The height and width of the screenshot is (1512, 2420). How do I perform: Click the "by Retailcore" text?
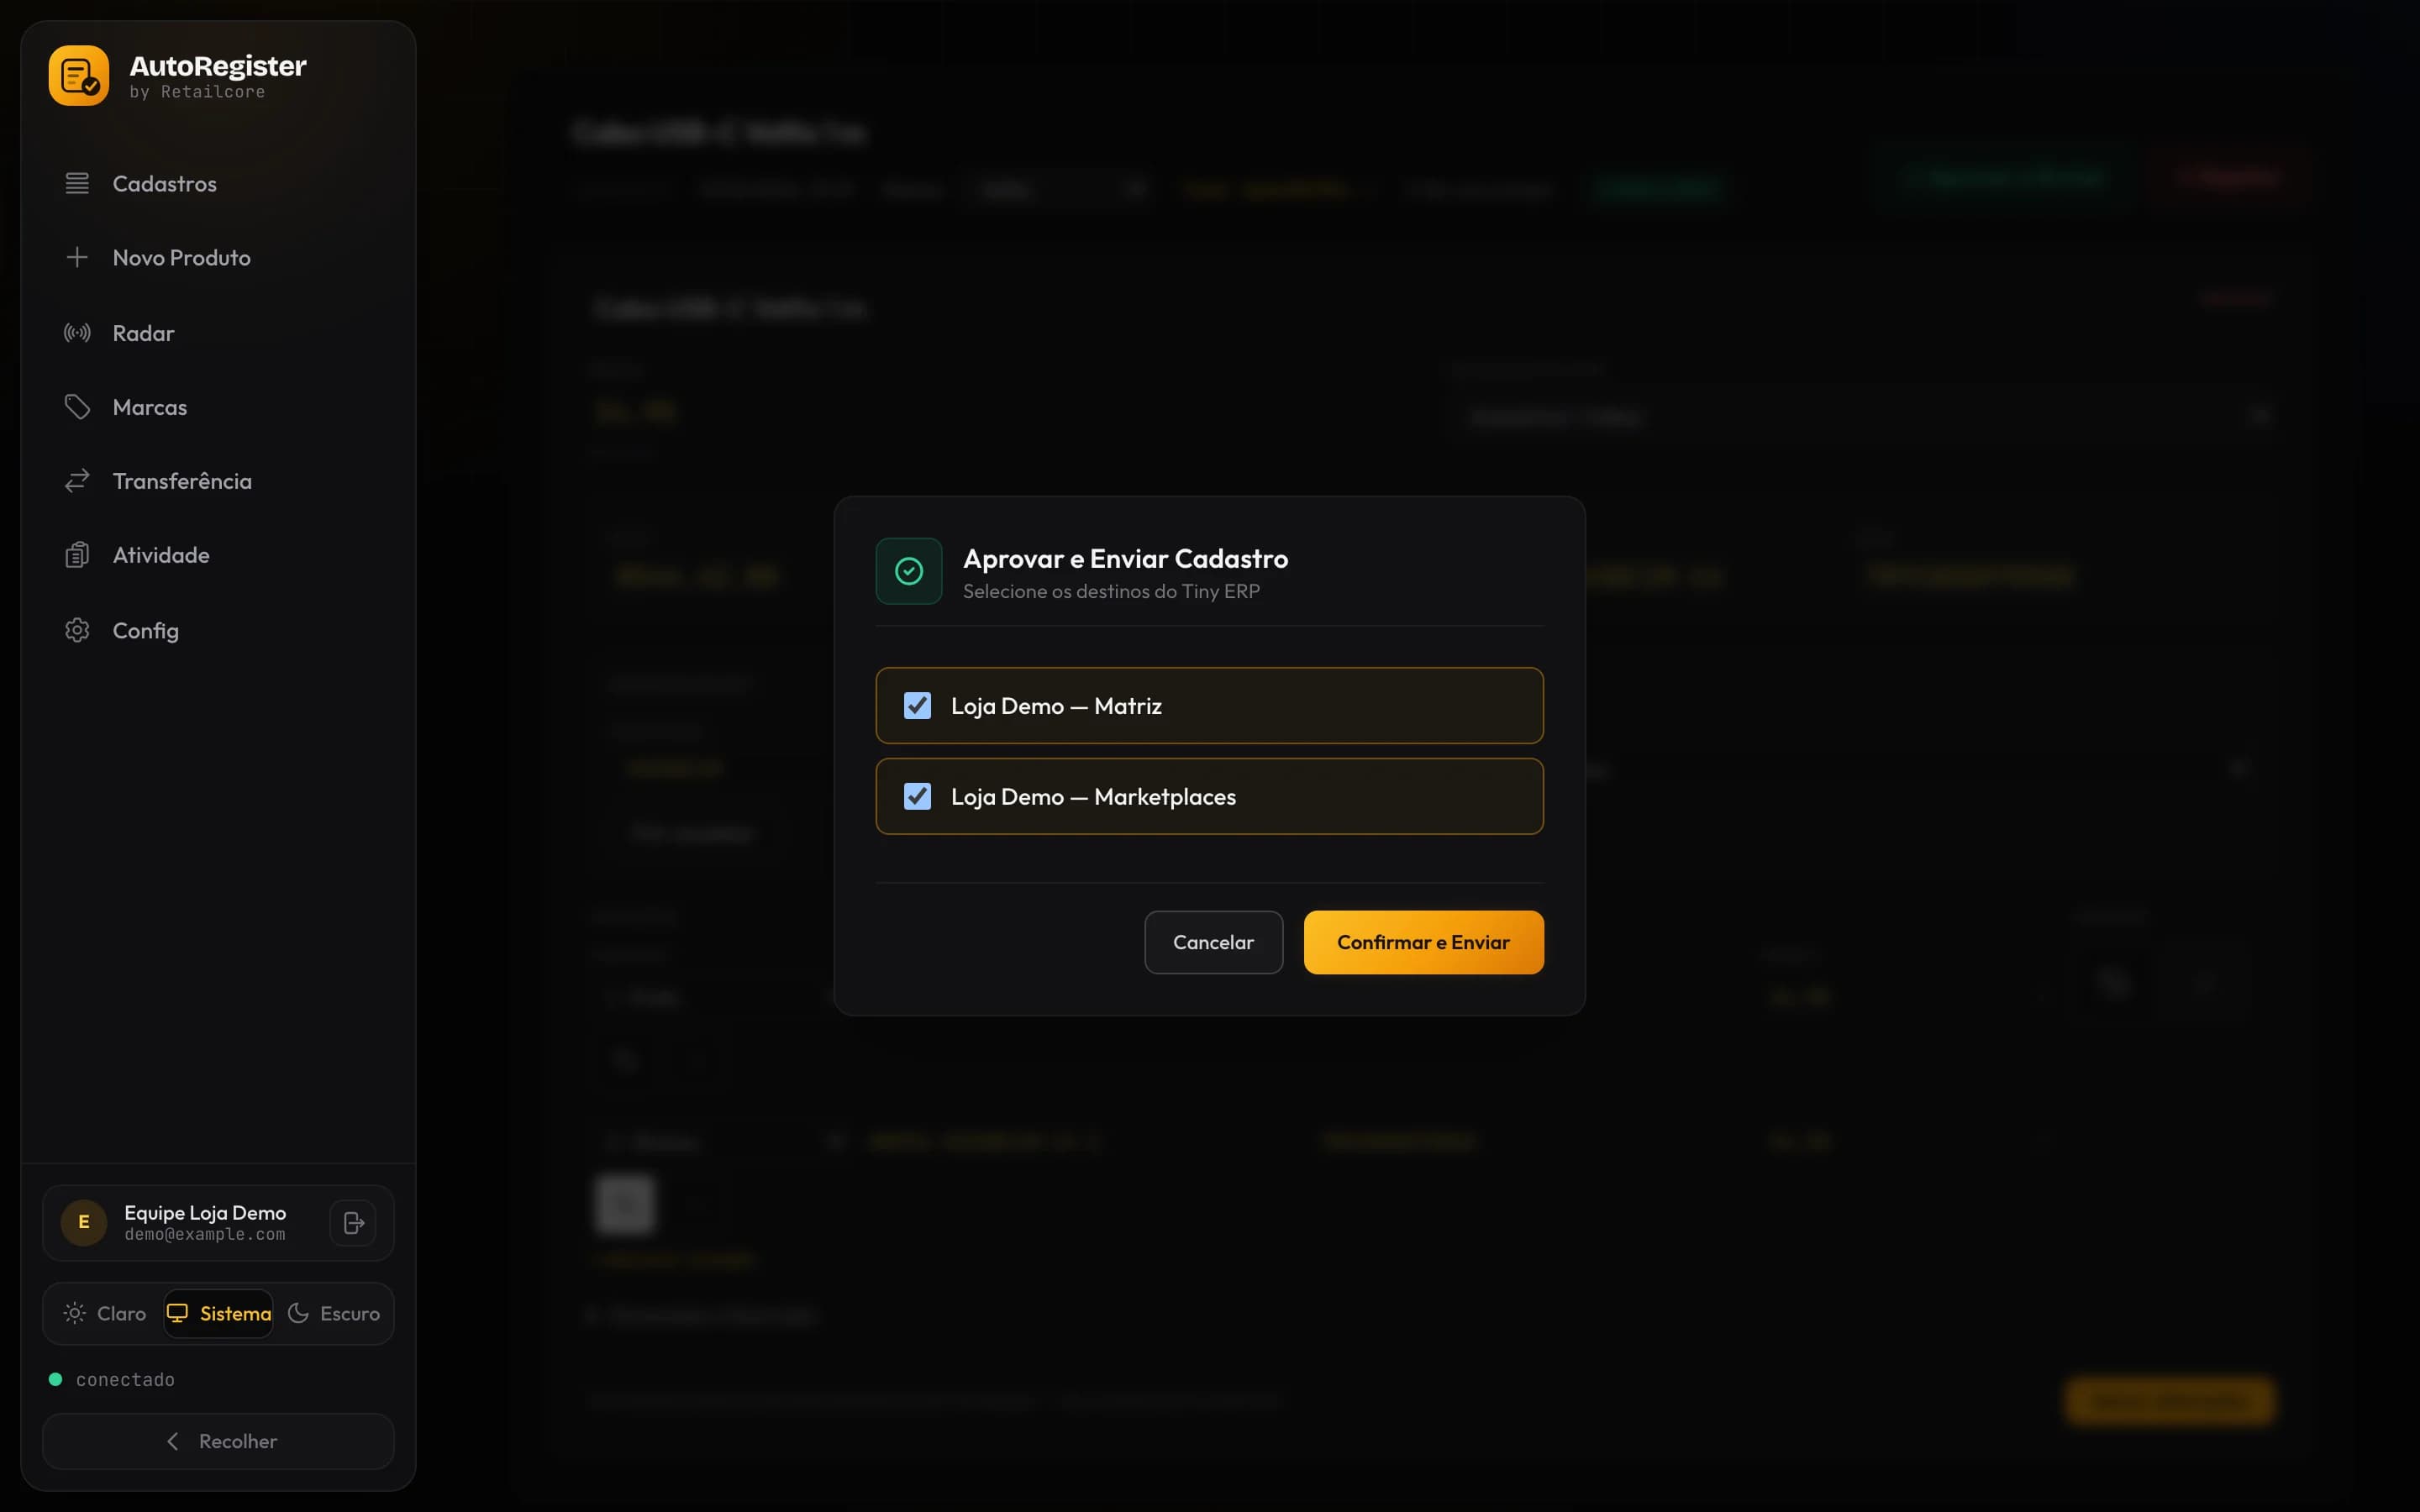pyautogui.click(x=197, y=92)
